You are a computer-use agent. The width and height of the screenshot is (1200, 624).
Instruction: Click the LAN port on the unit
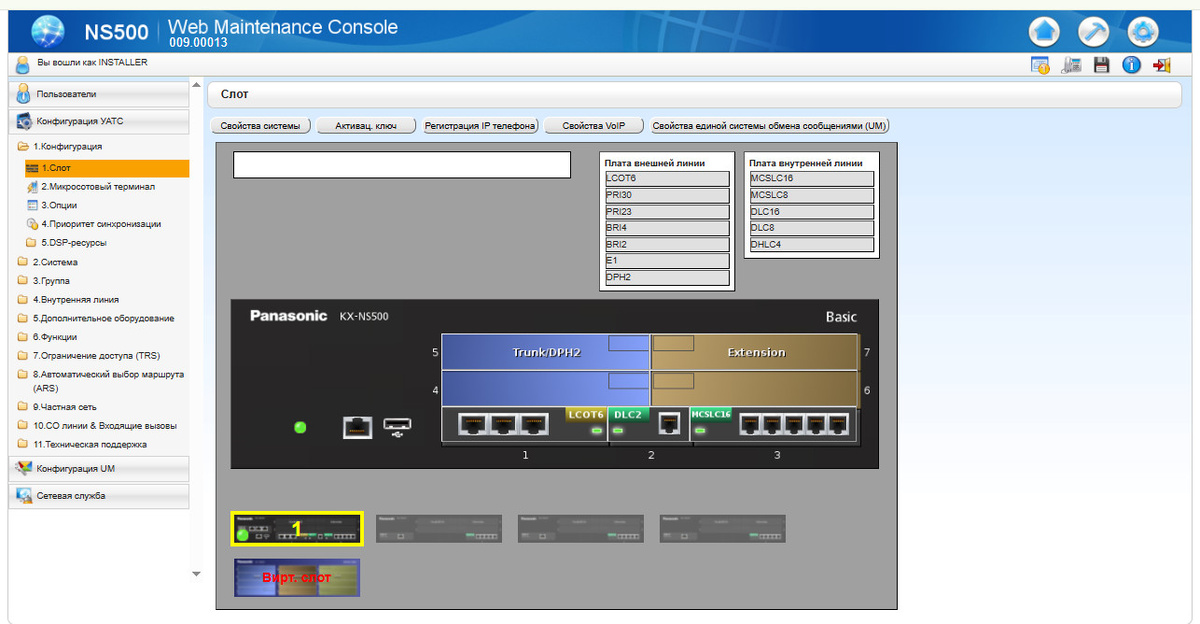pos(357,428)
